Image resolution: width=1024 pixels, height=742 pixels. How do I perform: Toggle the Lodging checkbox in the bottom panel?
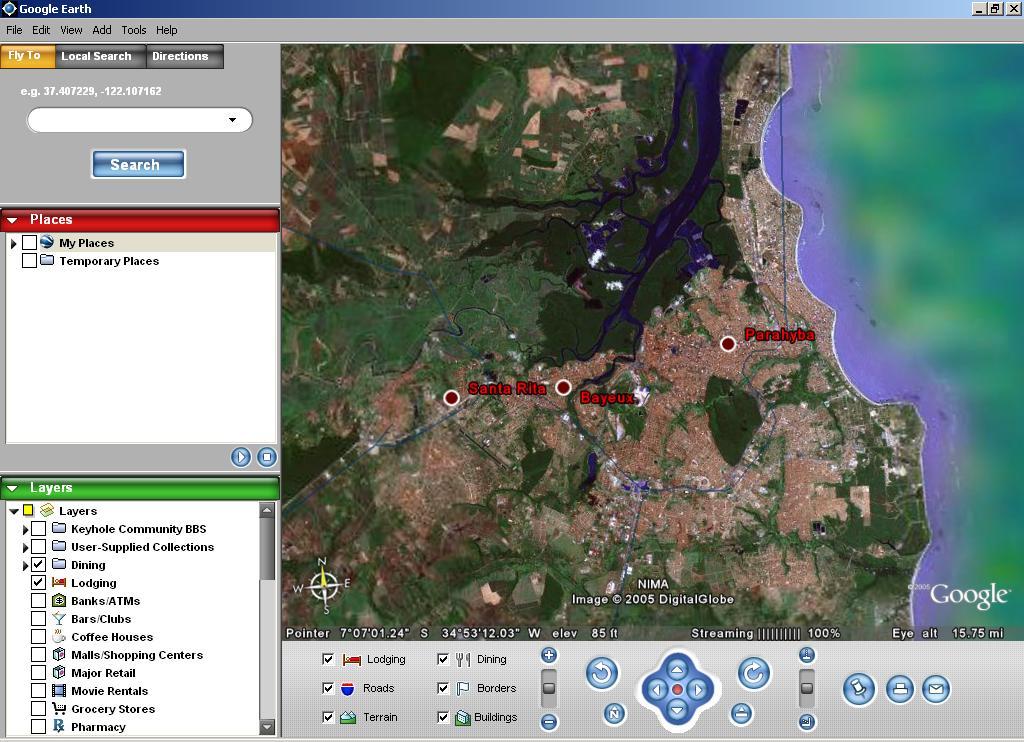click(x=328, y=659)
